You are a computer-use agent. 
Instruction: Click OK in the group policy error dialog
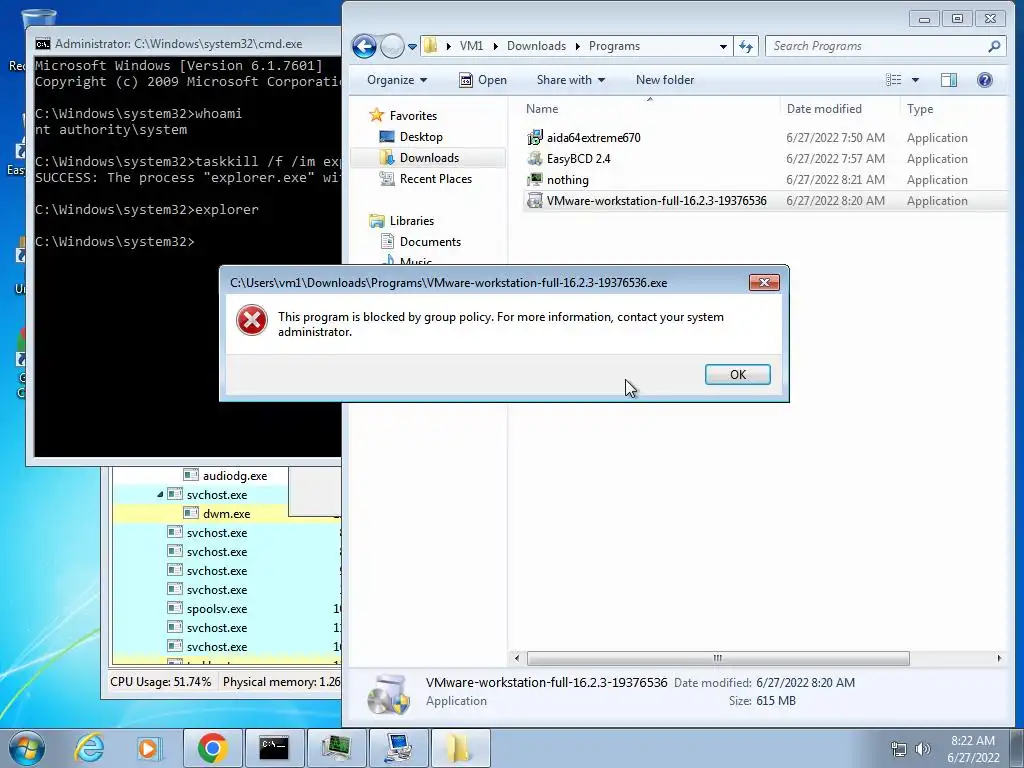(737, 374)
